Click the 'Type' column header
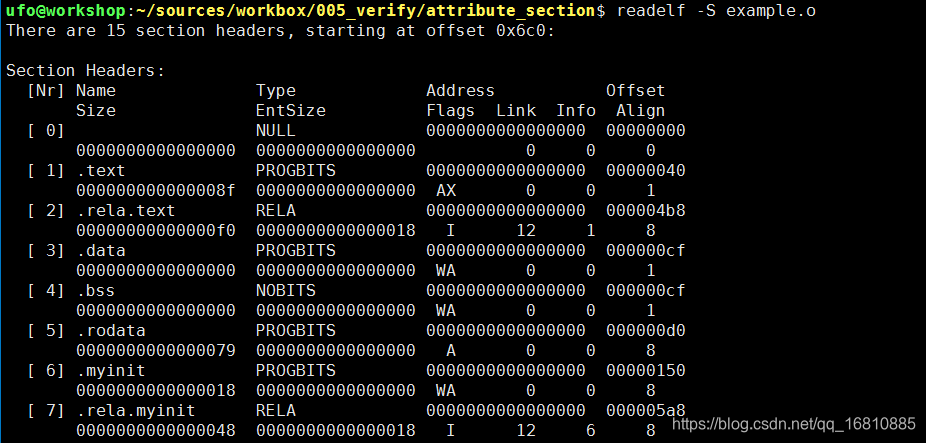Screen dimensions: 926x443 tap(275, 91)
